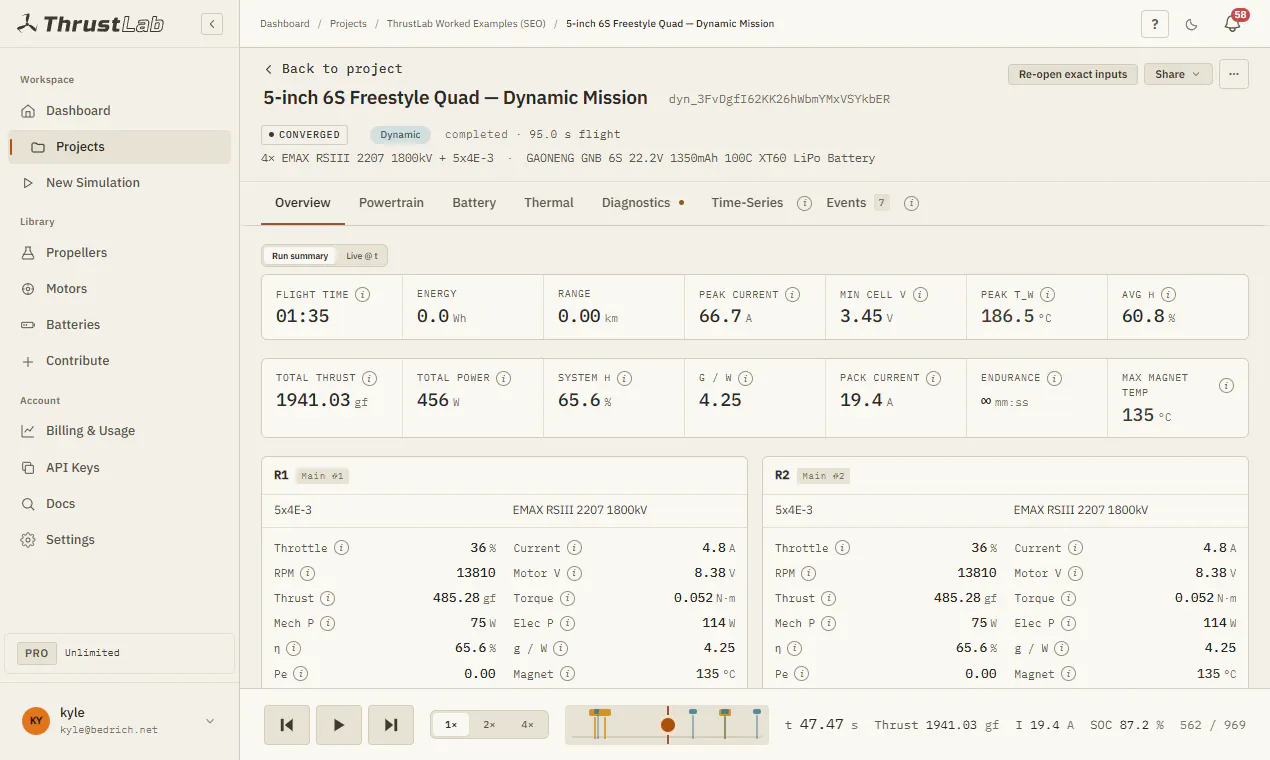Set playback speed to 1×
1270x760 pixels.
[451, 725]
